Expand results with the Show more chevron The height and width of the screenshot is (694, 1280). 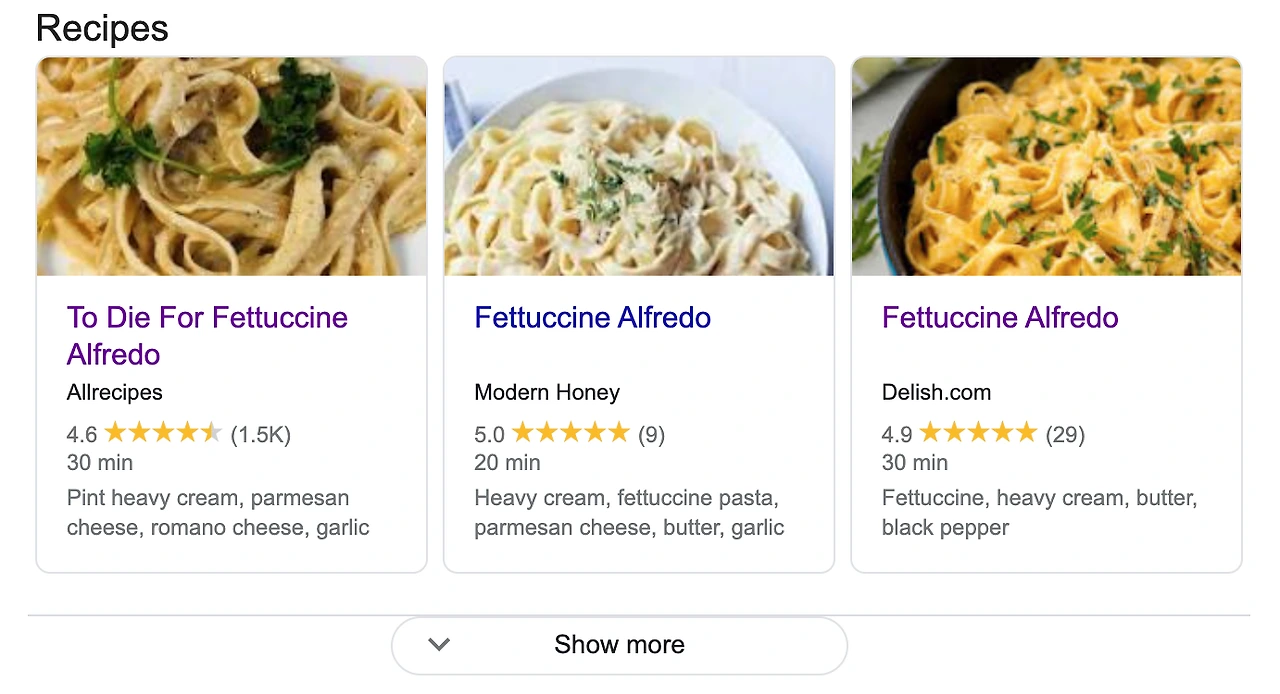439,645
